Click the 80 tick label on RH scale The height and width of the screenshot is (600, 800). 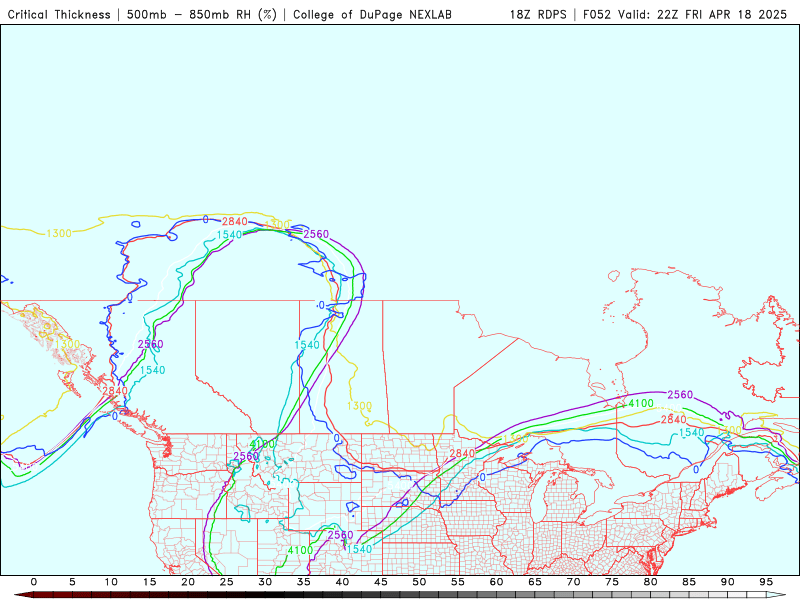tap(651, 582)
